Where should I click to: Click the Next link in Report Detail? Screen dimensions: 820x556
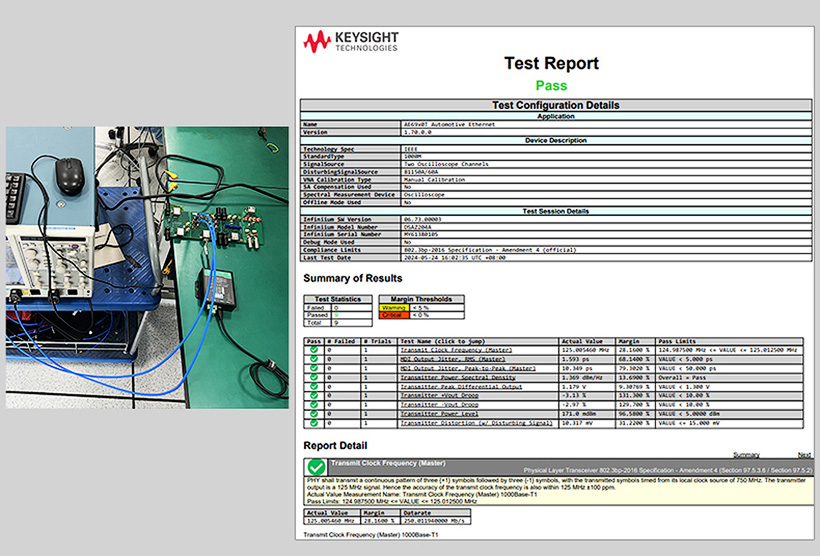tap(804, 454)
